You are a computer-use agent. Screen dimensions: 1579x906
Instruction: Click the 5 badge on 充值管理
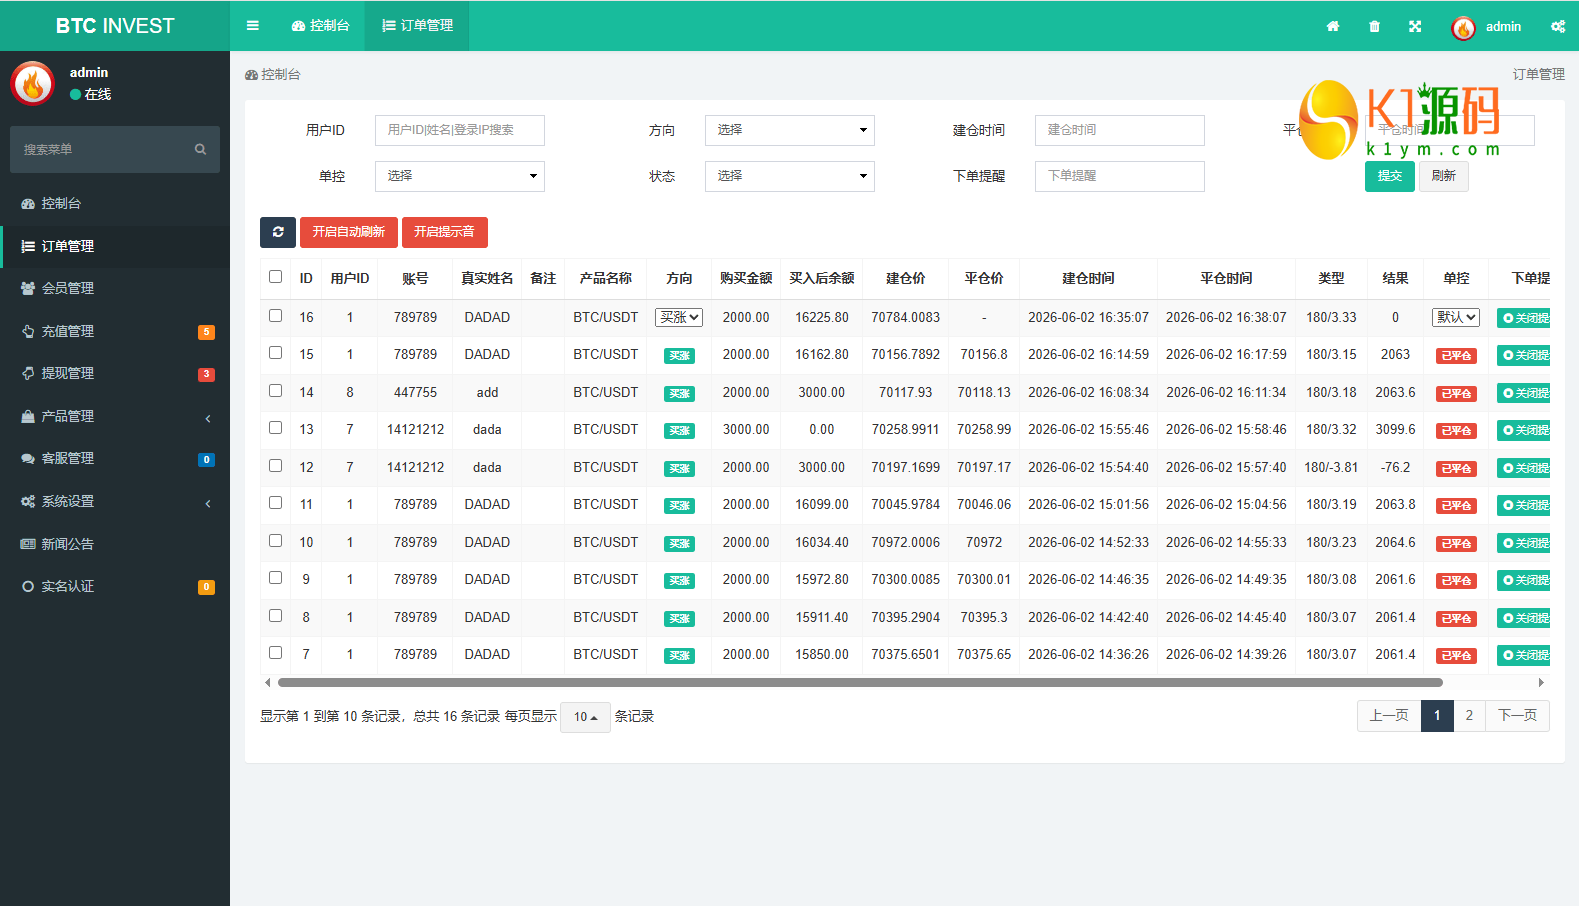click(x=206, y=332)
